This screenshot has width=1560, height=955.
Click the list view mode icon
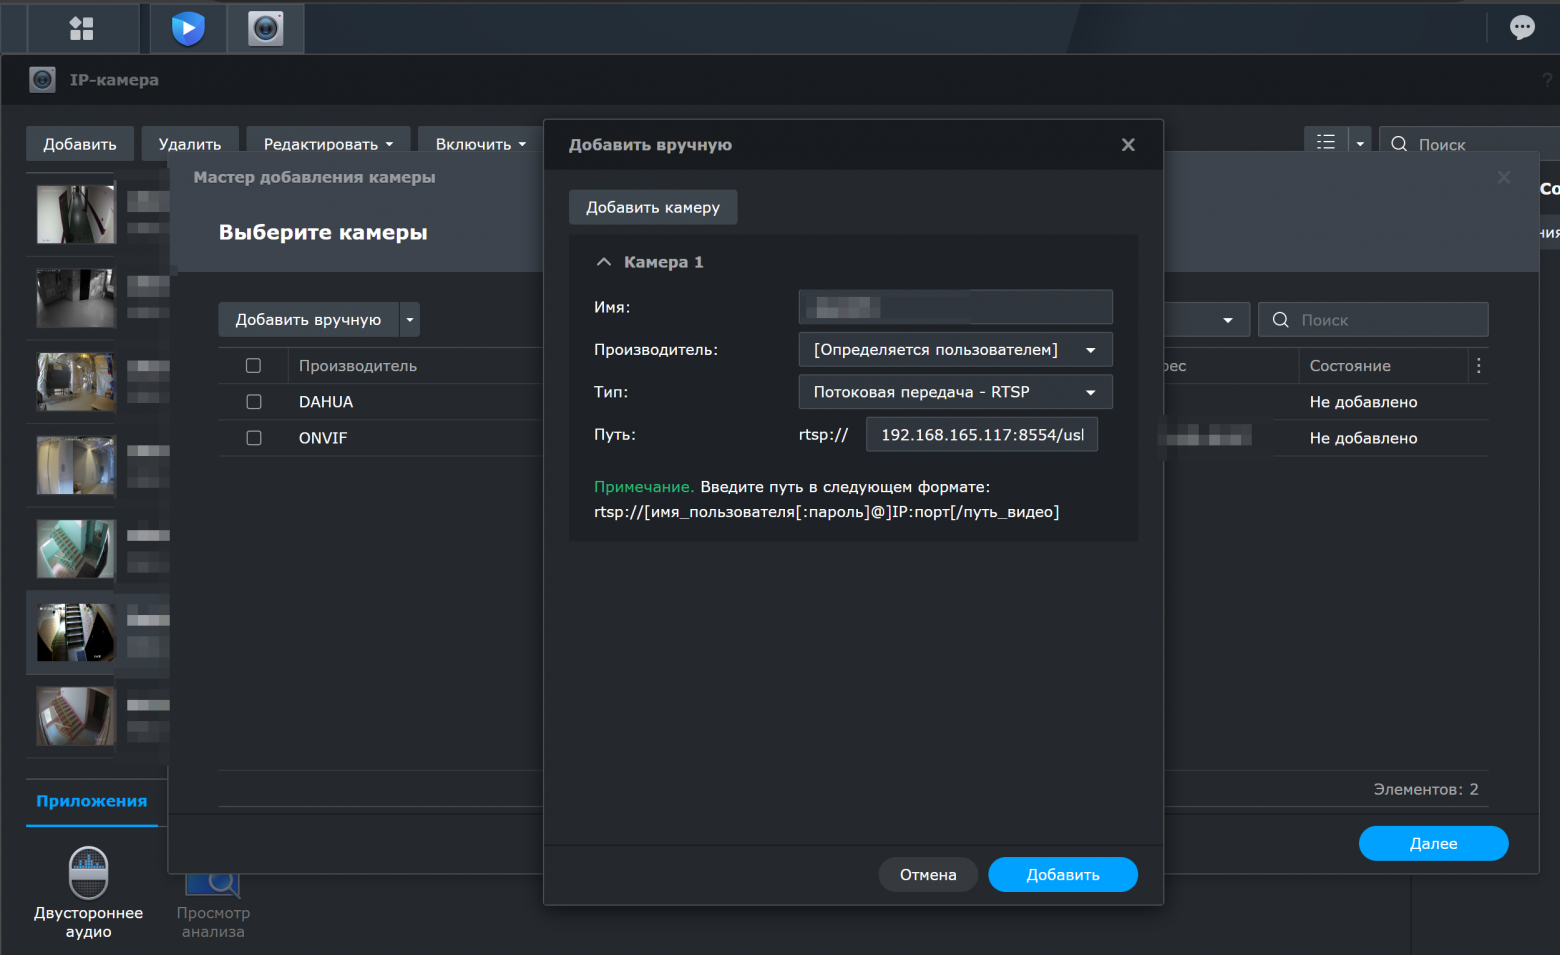pos(1326,143)
